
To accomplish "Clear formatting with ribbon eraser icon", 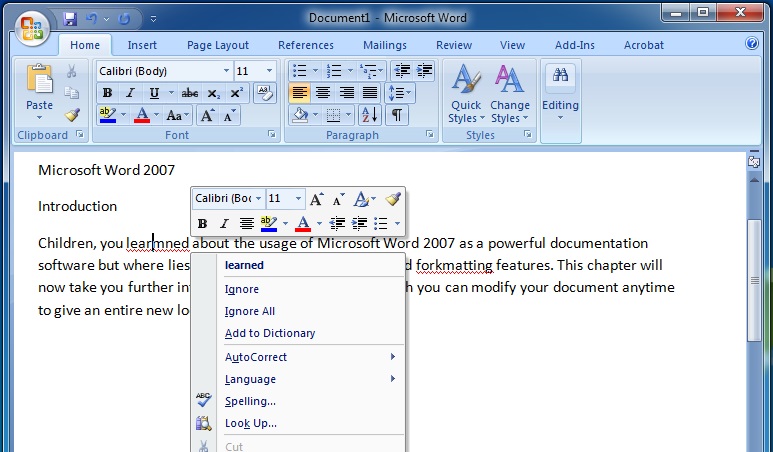I will pyautogui.click(x=265, y=93).
